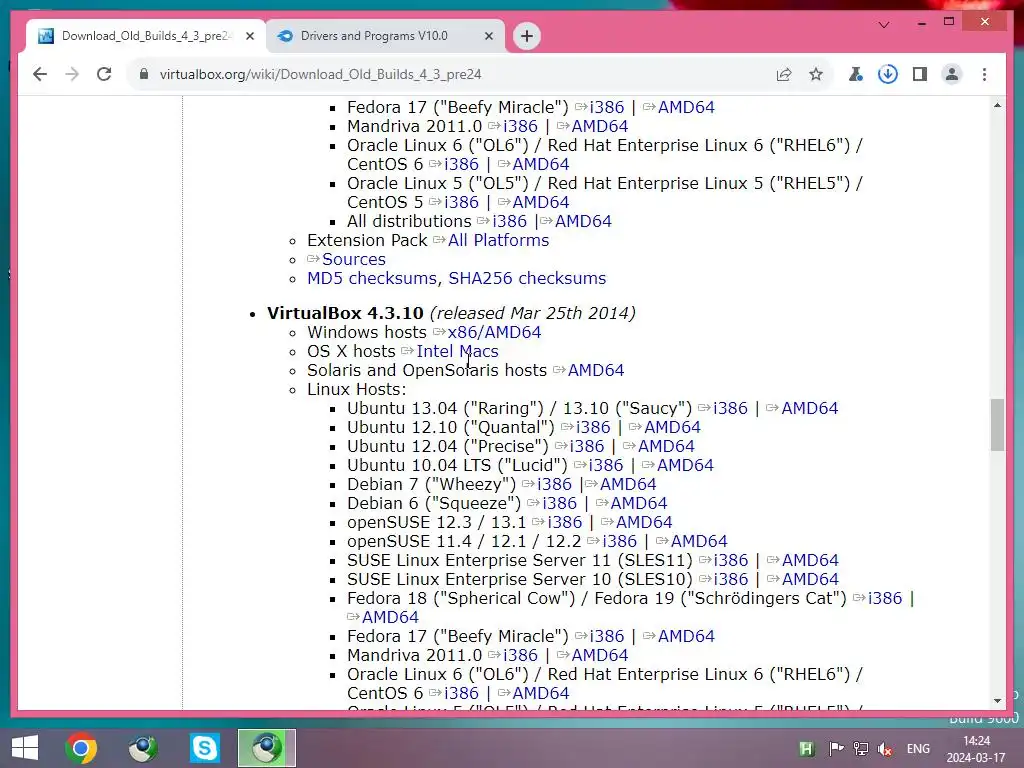Go back to the previous page

click(x=40, y=74)
